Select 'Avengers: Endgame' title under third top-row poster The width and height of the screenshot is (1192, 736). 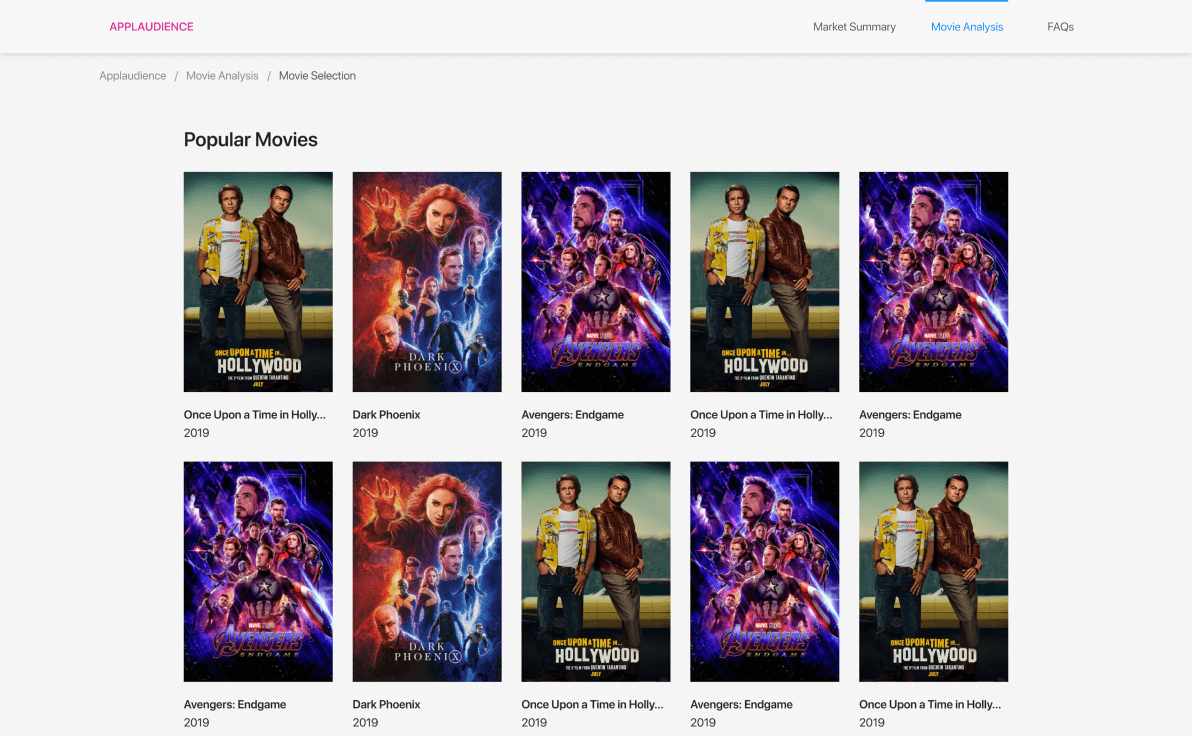point(572,414)
